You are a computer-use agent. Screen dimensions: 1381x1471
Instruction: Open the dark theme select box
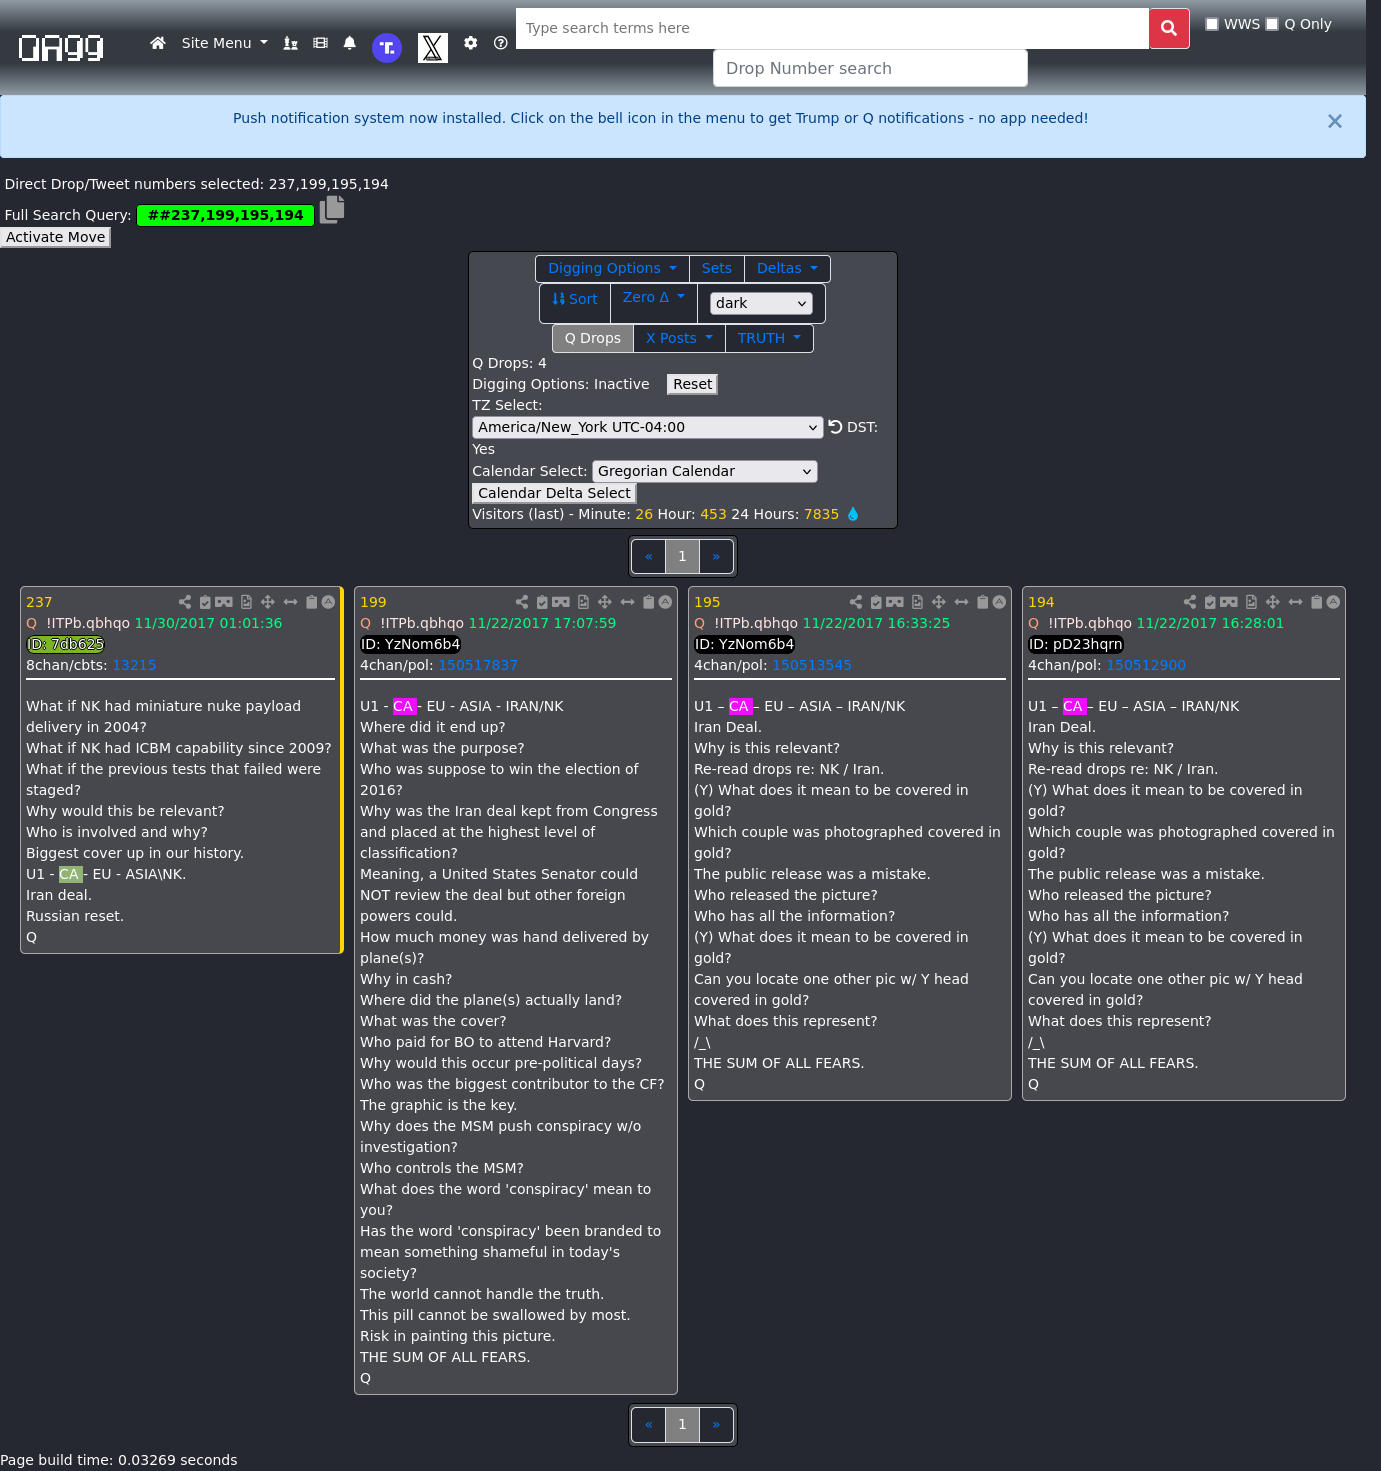(x=761, y=303)
